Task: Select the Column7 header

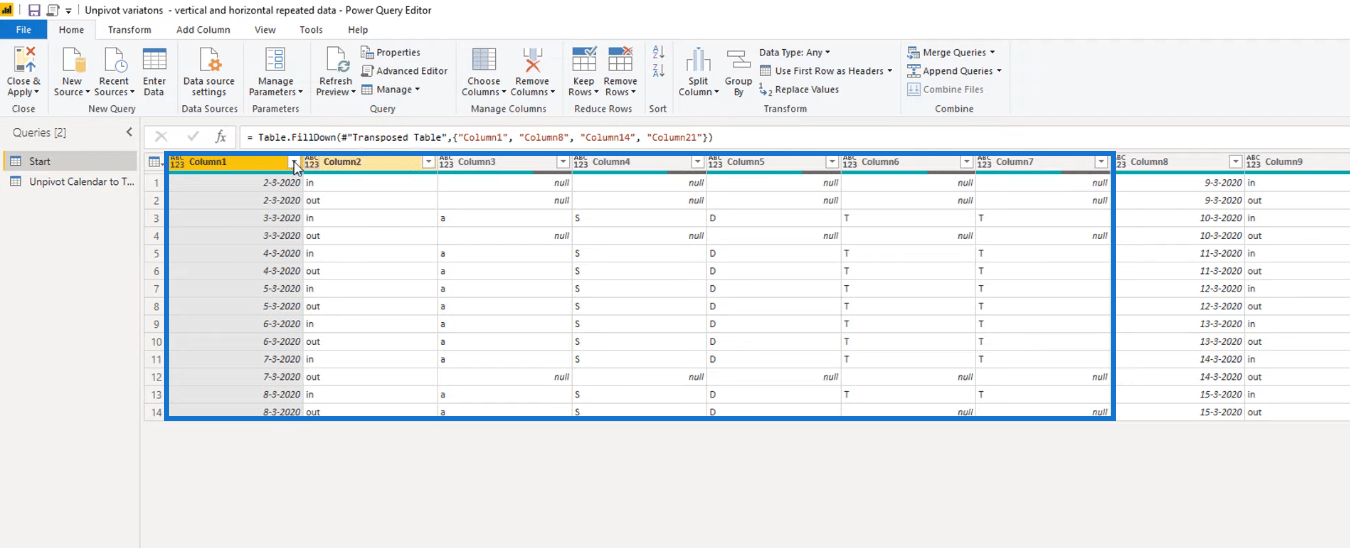Action: tap(1043, 162)
